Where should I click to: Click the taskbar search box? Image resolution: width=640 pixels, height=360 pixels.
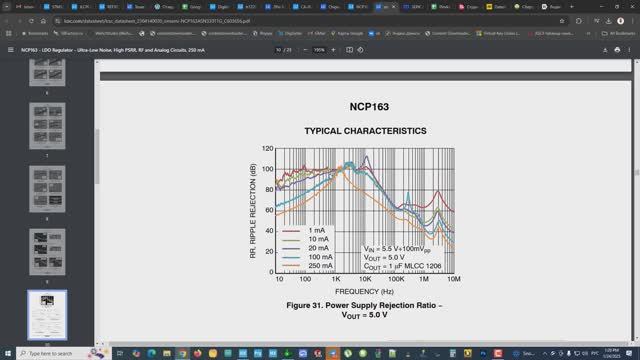[x=63, y=353]
